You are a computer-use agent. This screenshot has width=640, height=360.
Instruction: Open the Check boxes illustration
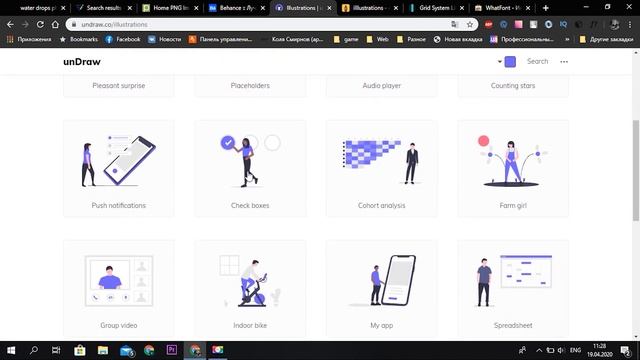tap(250, 168)
